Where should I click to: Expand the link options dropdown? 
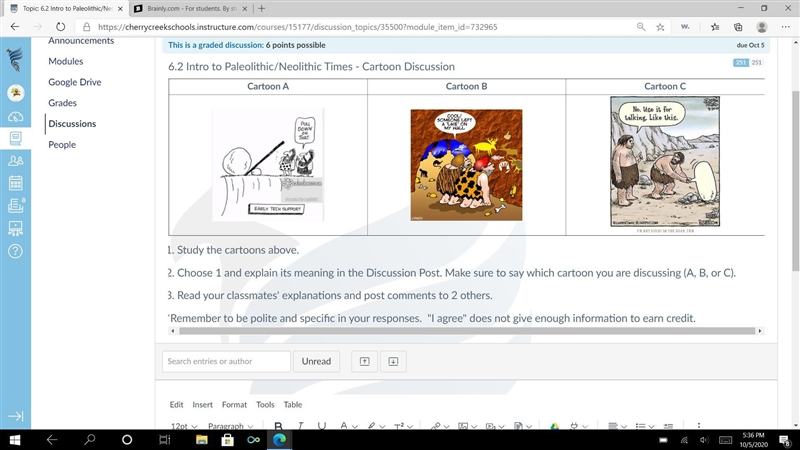[446, 426]
